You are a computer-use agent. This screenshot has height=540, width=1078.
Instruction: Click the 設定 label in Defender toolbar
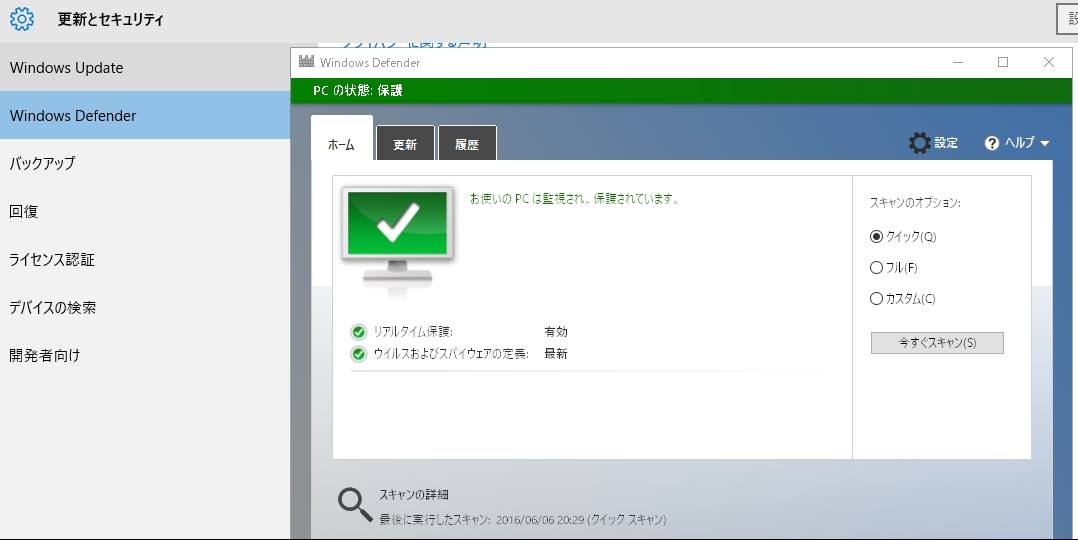click(x=946, y=143)
